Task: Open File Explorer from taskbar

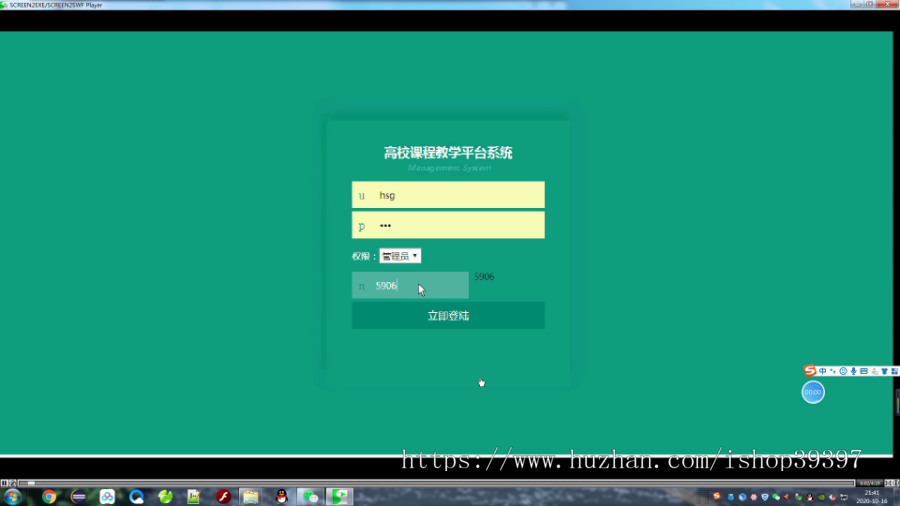Action: (x=250, y=497)
